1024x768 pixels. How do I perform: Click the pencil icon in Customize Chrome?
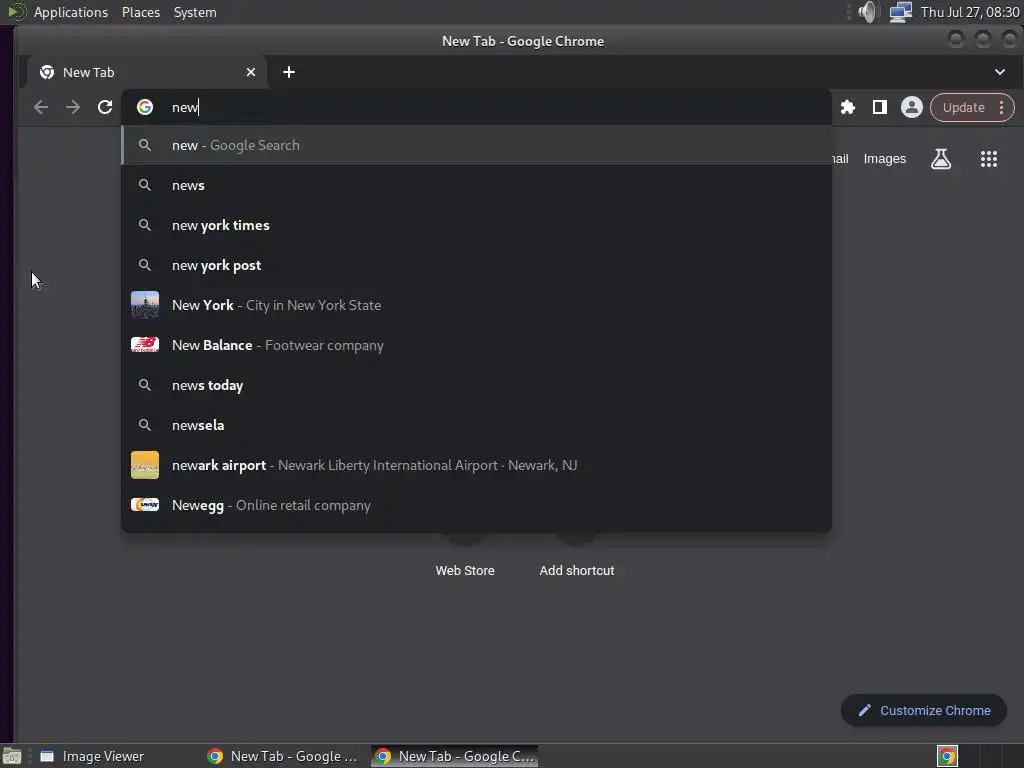pyautogui.click(x=865, y=711)
